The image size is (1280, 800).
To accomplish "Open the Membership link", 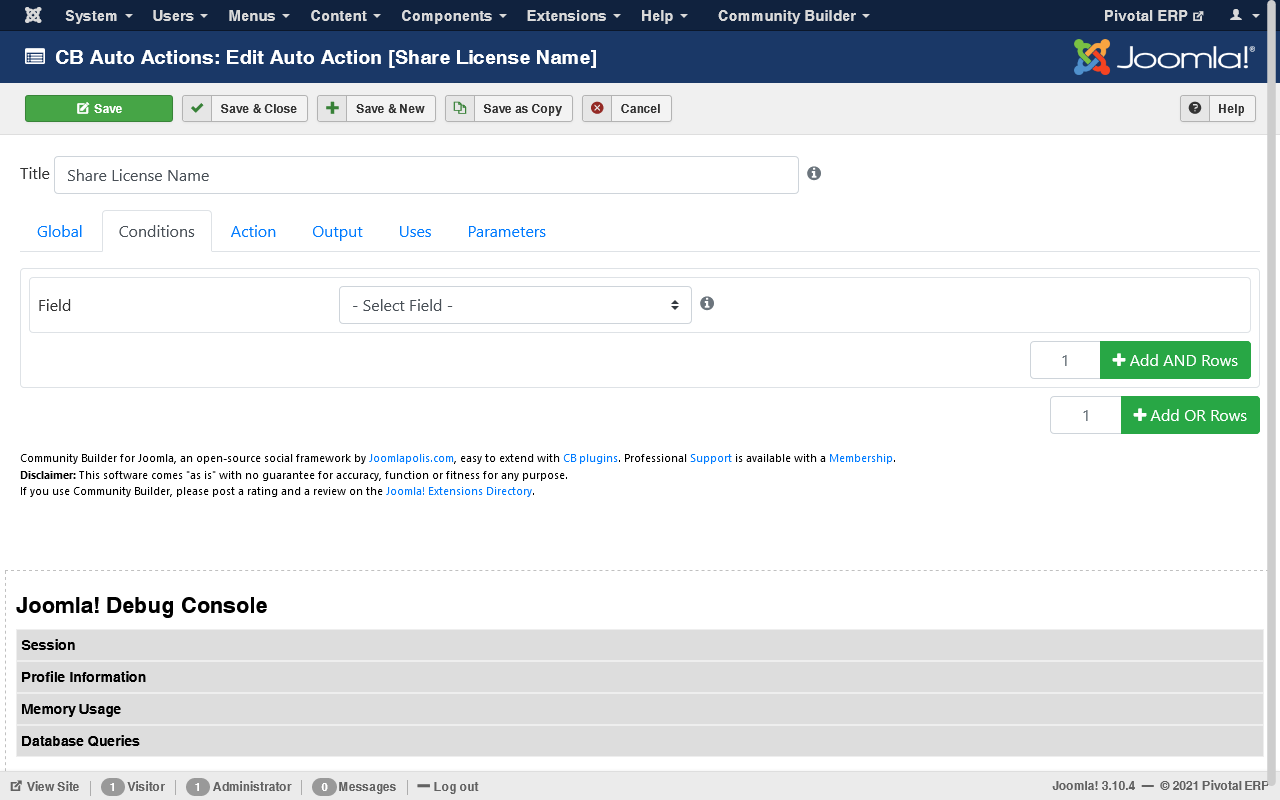I will (x=861, y=458).
